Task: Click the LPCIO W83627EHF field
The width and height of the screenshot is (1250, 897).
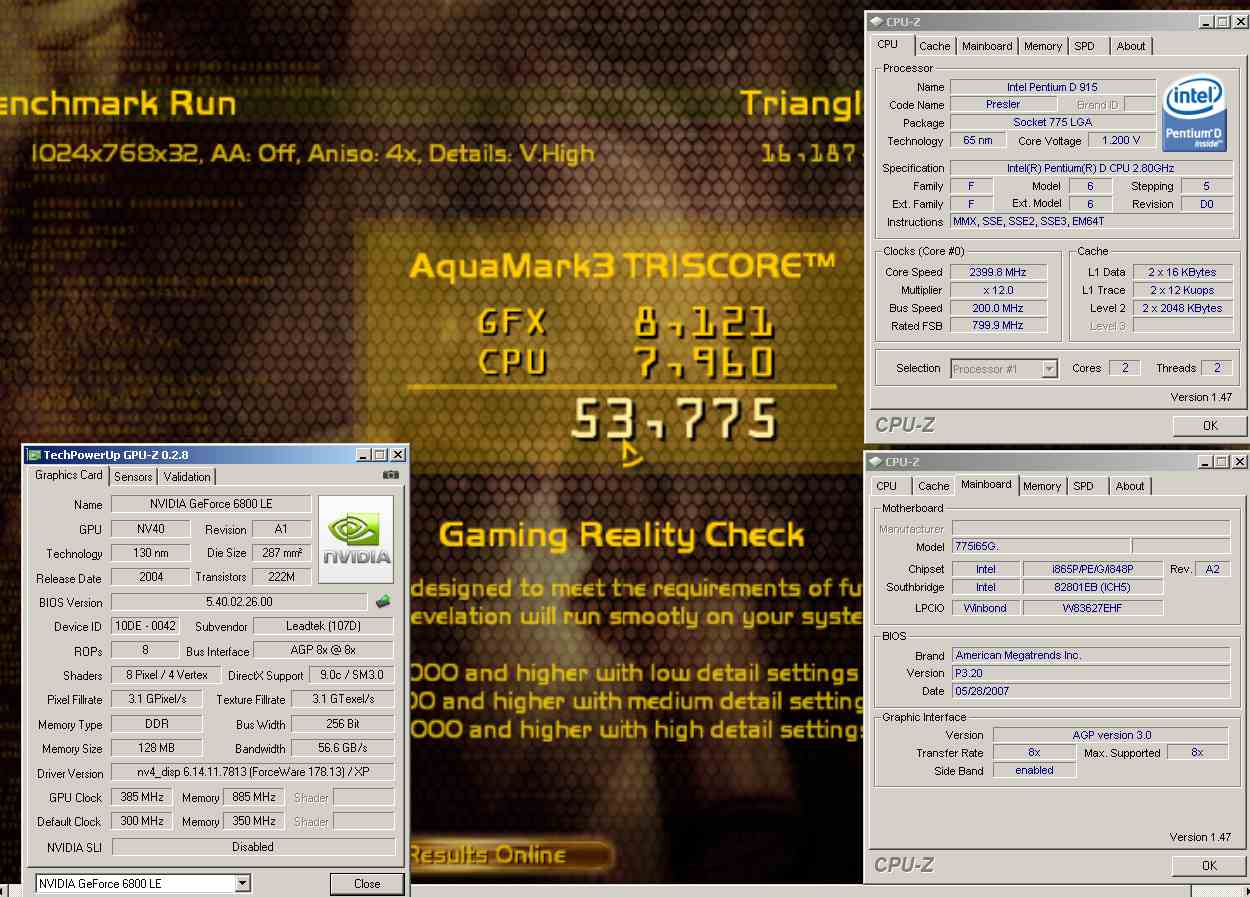Action: click(x=1093, y=607)
